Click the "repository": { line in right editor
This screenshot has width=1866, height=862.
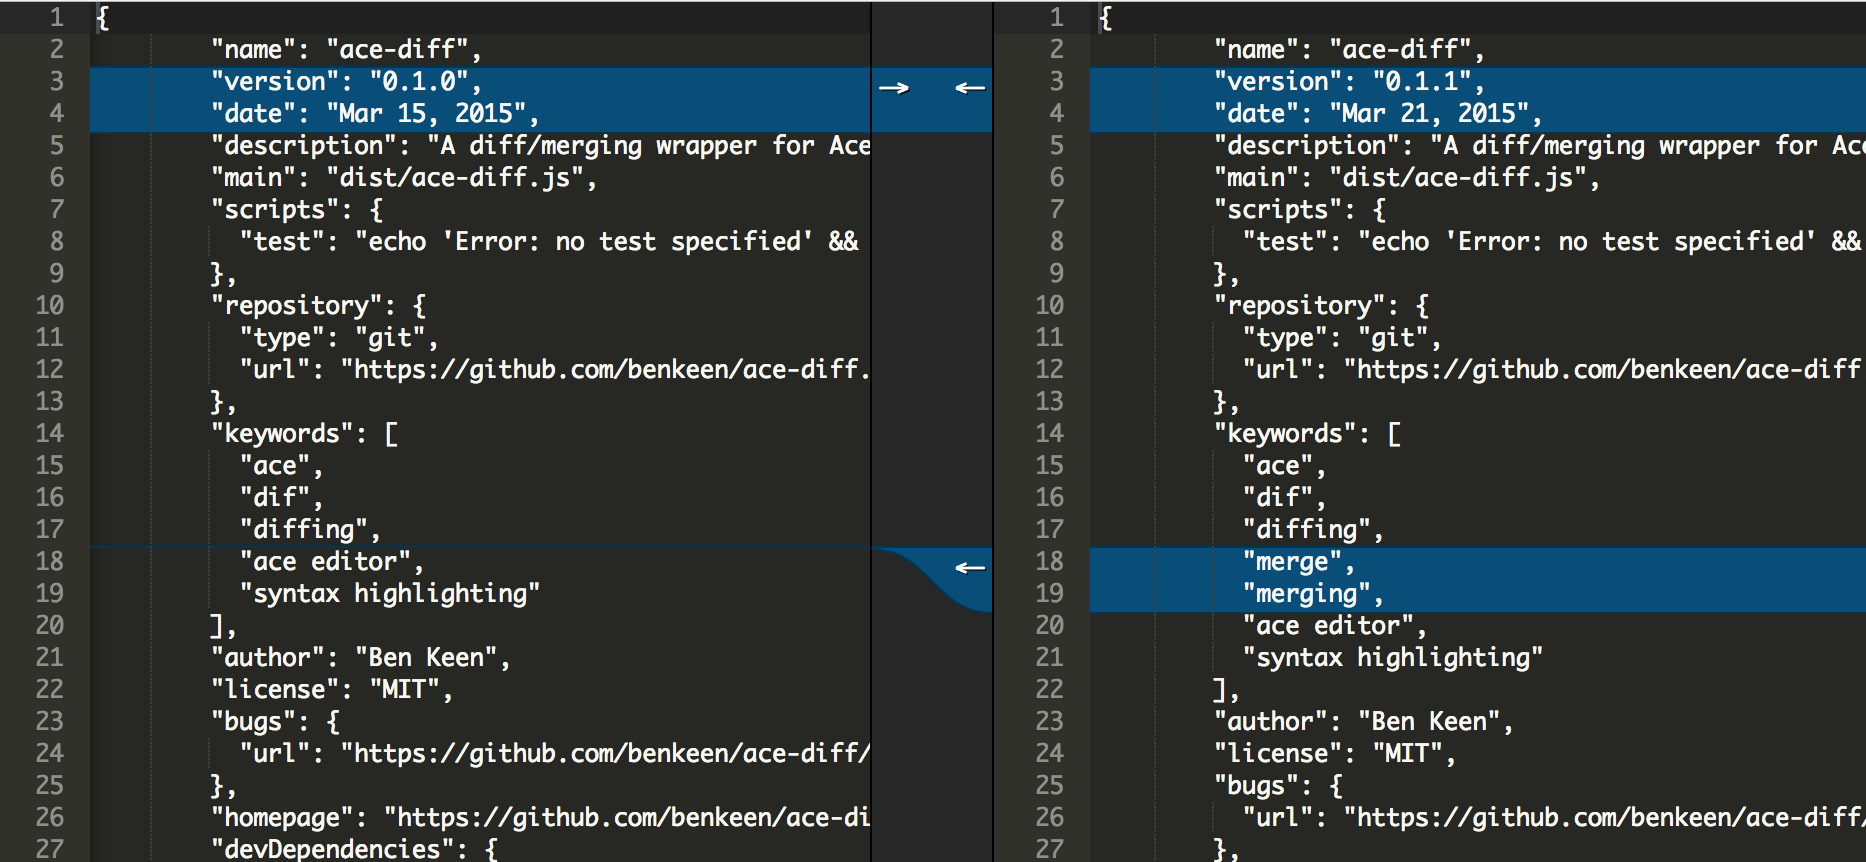click(x=1322, y=306)
